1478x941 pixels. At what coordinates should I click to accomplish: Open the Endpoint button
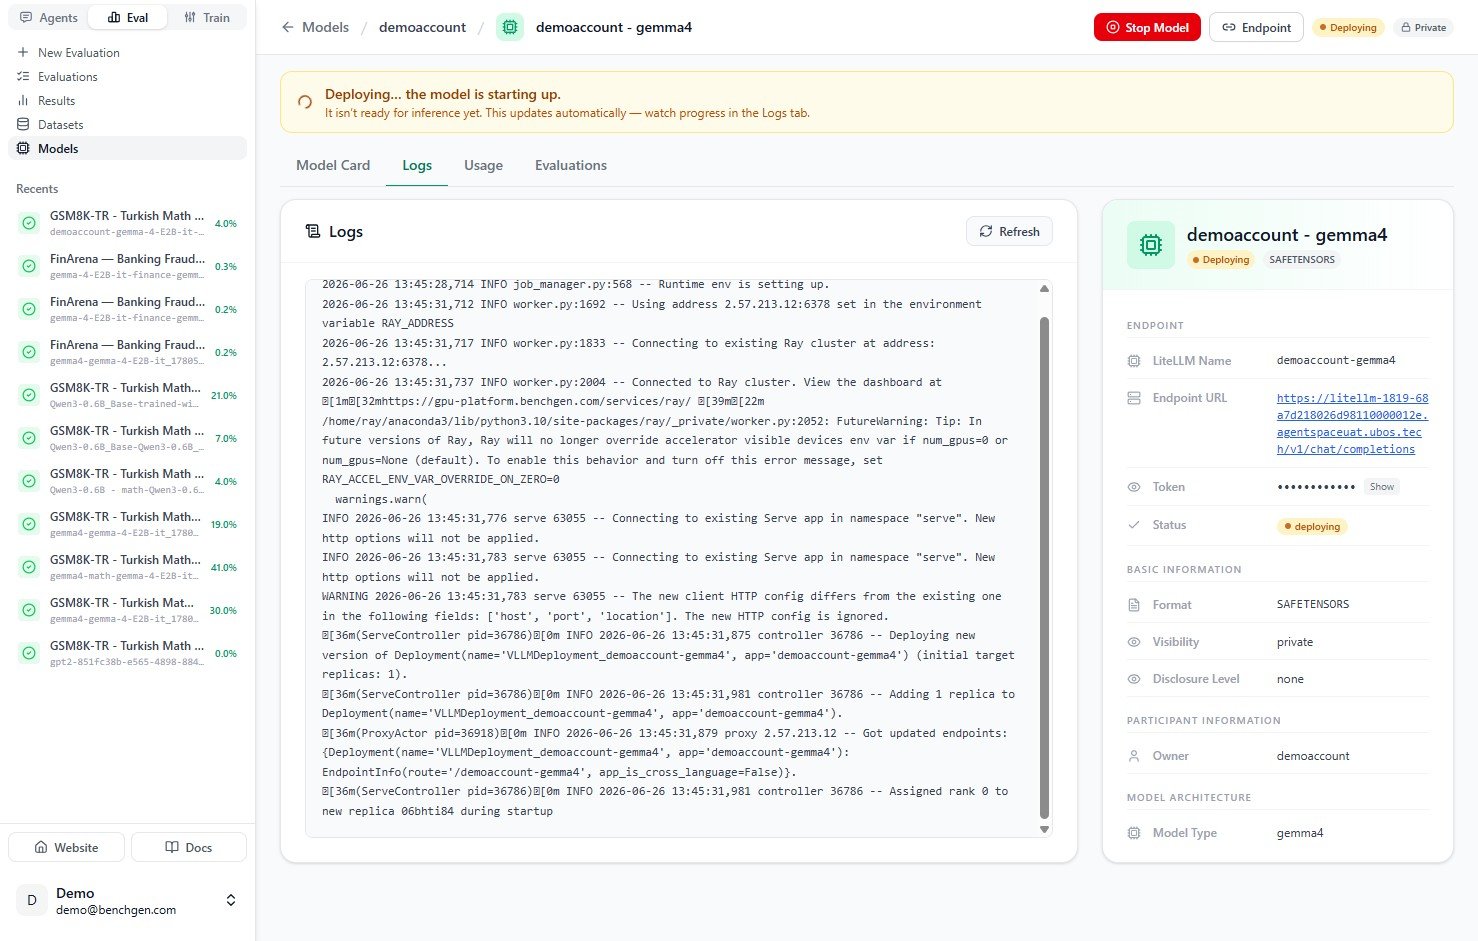(x=1256, y=27)
